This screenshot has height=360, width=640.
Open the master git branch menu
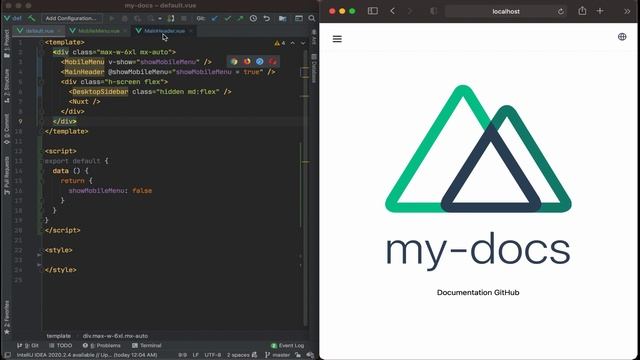point(278,355)
